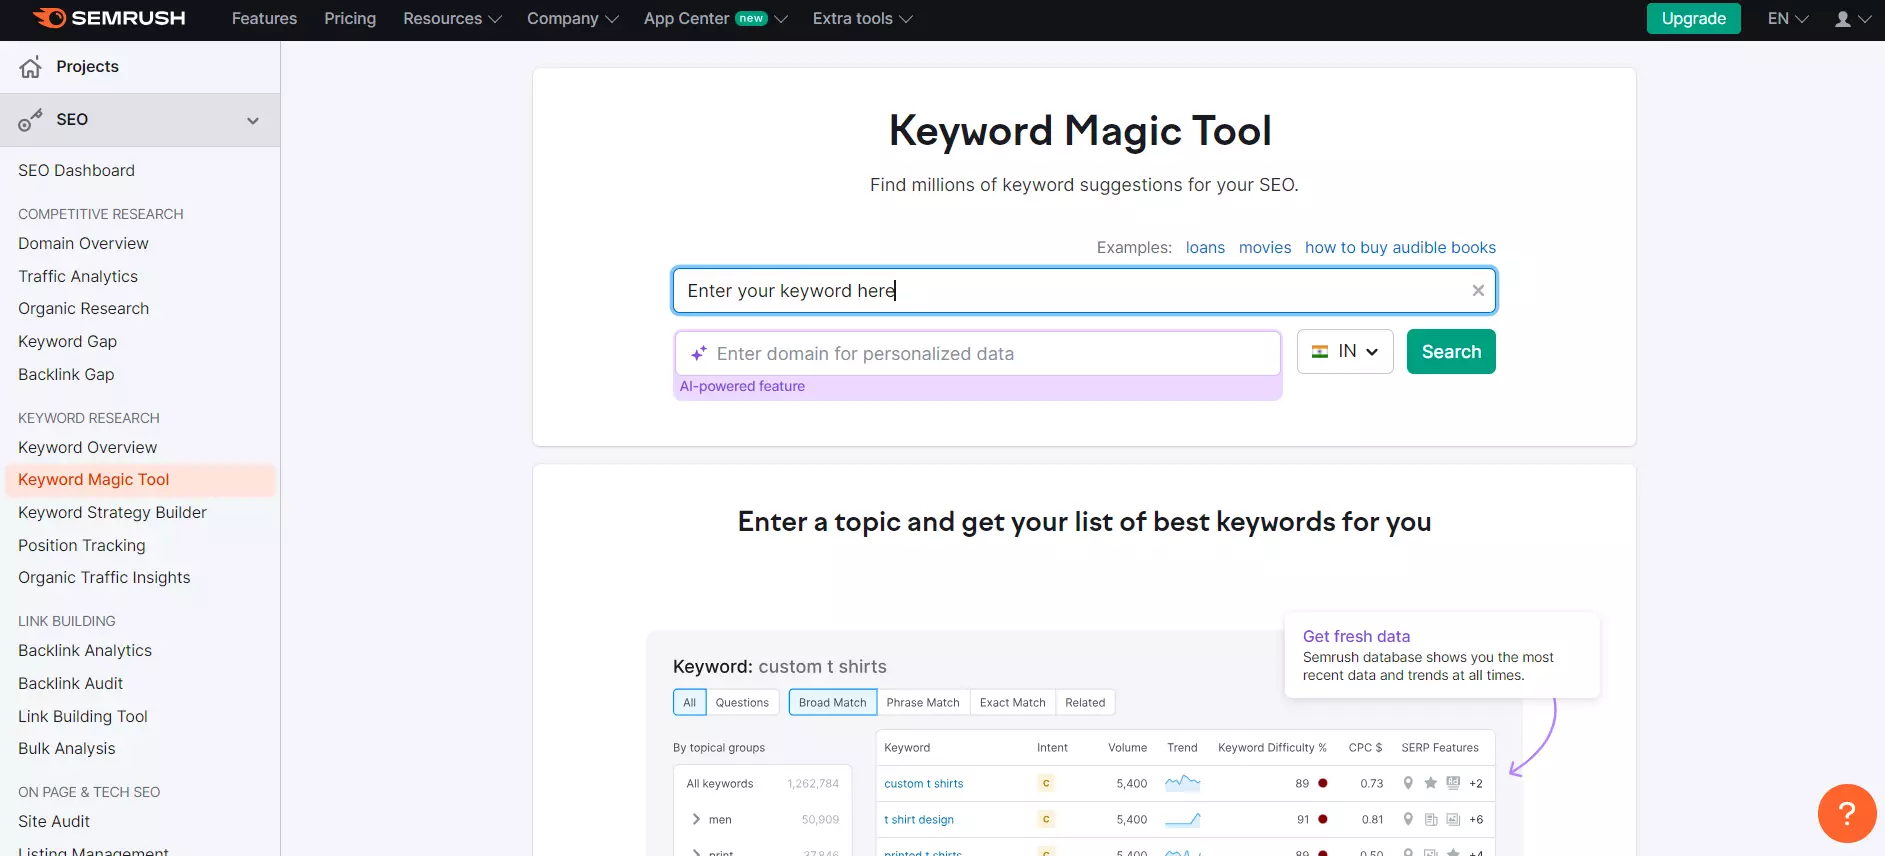The width and height of the screenshot is (1885, 856).
Task: Select the Related tab
Action: 1085,703
